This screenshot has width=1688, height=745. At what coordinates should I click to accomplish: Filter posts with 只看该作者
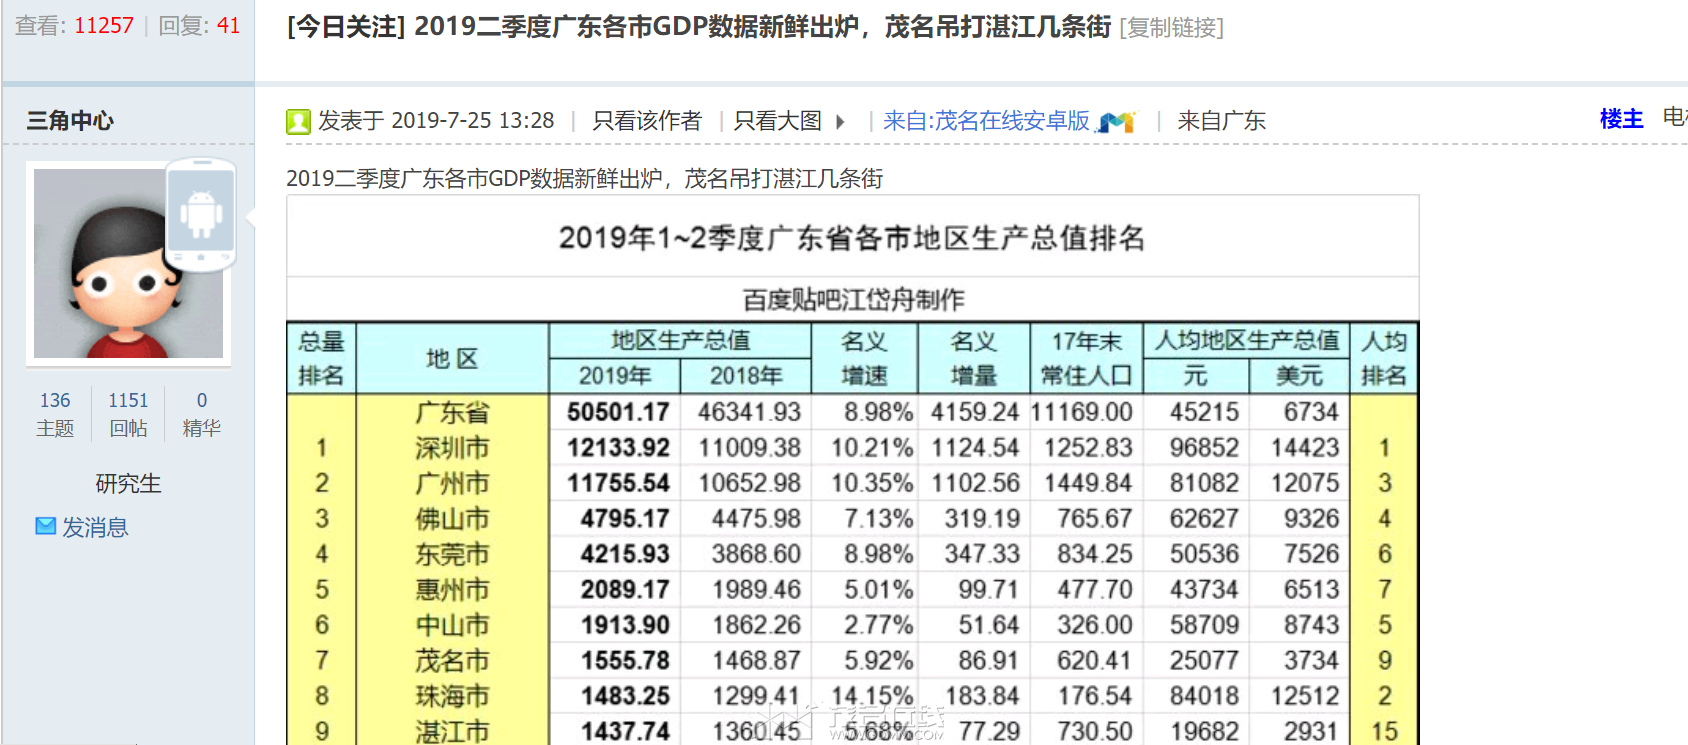(647, 121)
